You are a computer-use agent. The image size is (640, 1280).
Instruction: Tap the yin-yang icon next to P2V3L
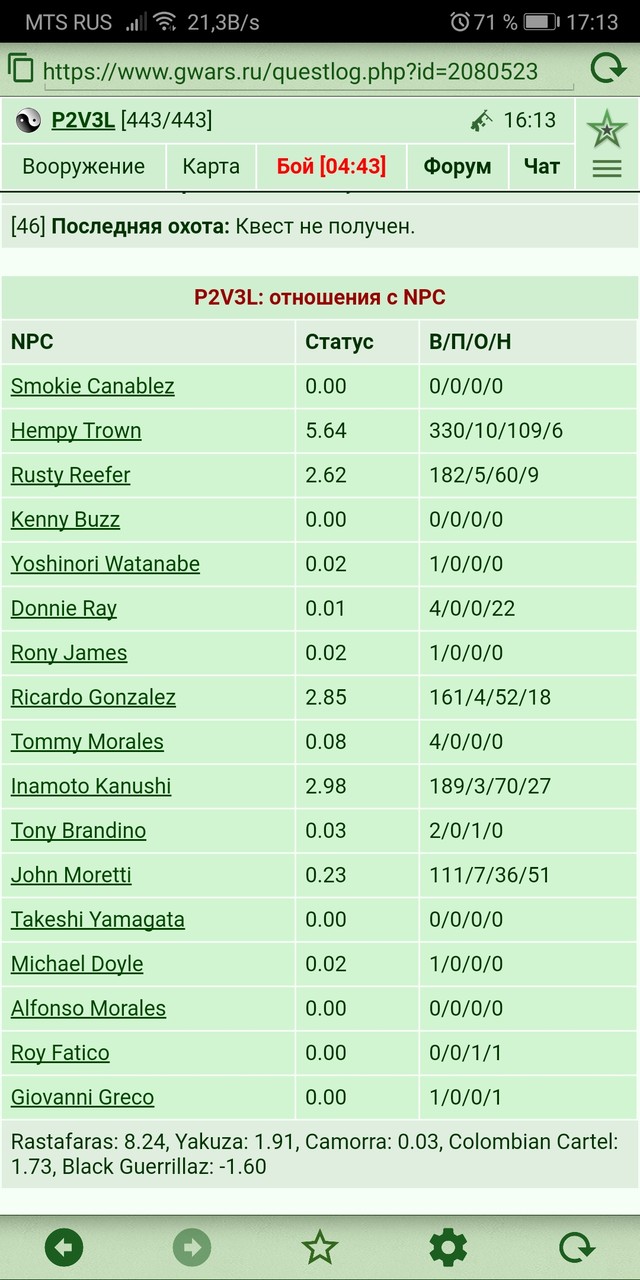click(x=28, y=121)
